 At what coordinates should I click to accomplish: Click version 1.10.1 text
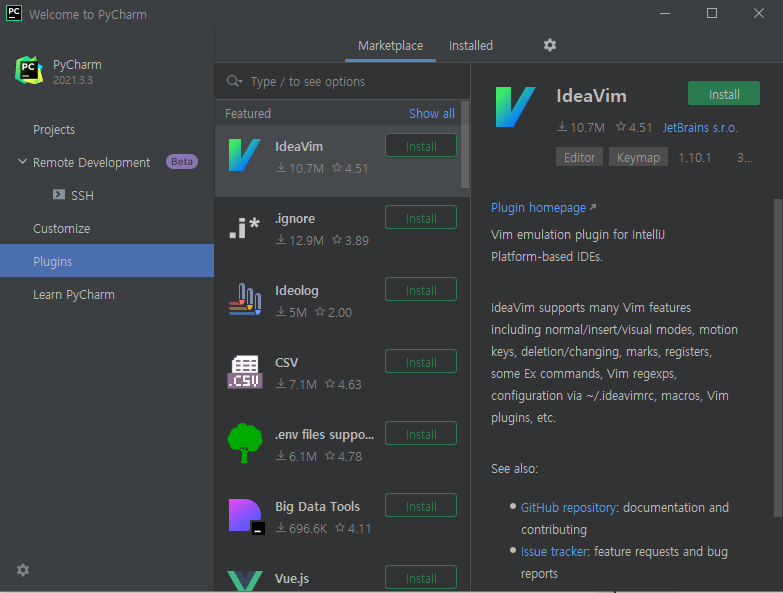pos(695,158)
